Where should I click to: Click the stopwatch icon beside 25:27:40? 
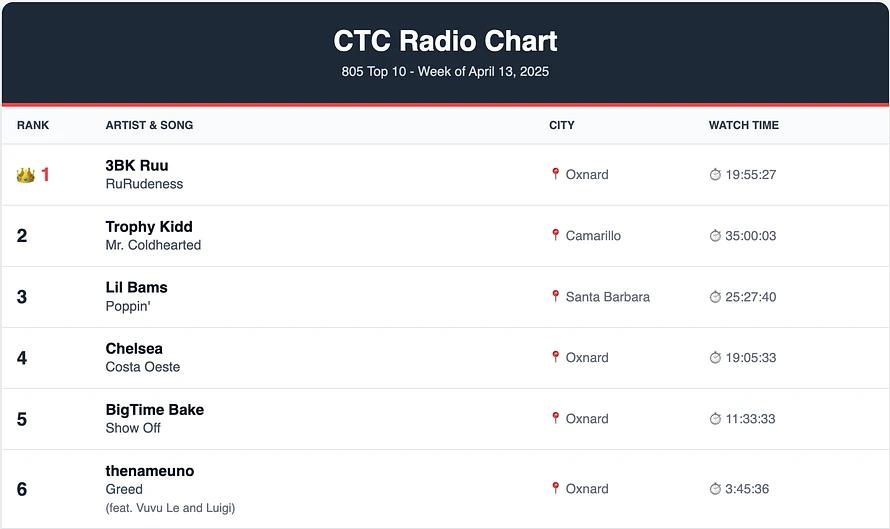click(x=715, y=296)
